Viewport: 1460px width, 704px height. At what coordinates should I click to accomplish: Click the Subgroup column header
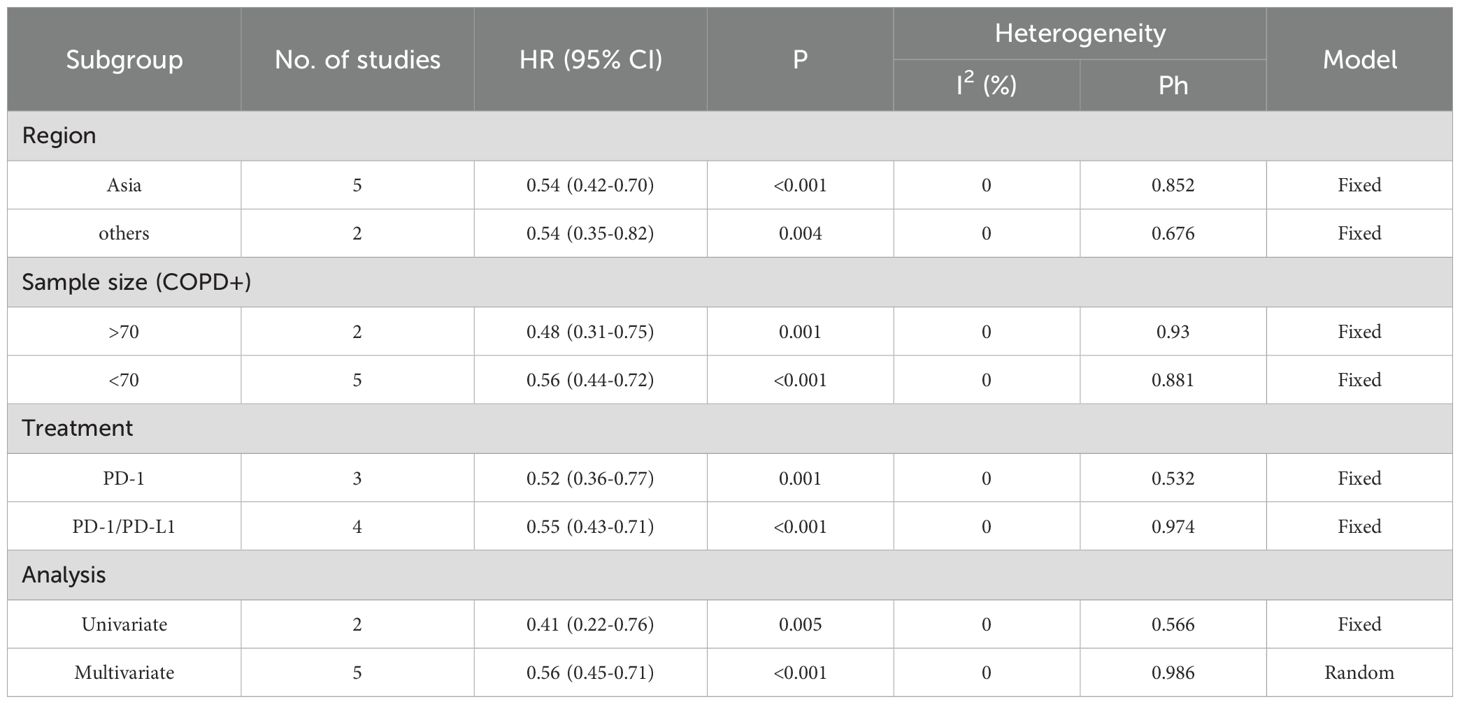(x=124, y=60)
